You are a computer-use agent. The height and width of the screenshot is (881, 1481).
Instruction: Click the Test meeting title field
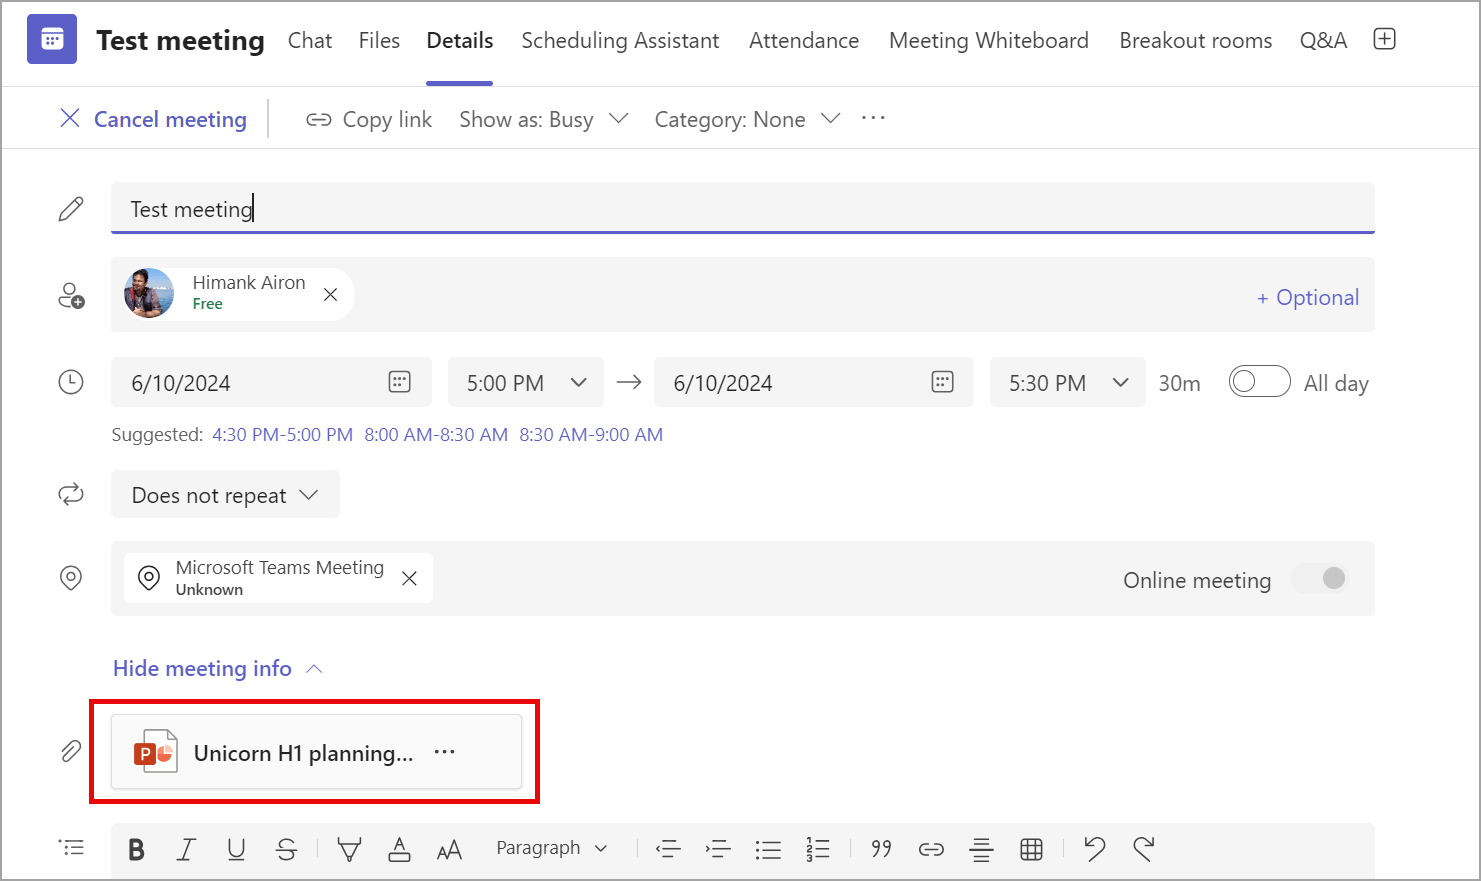(743, 208)
